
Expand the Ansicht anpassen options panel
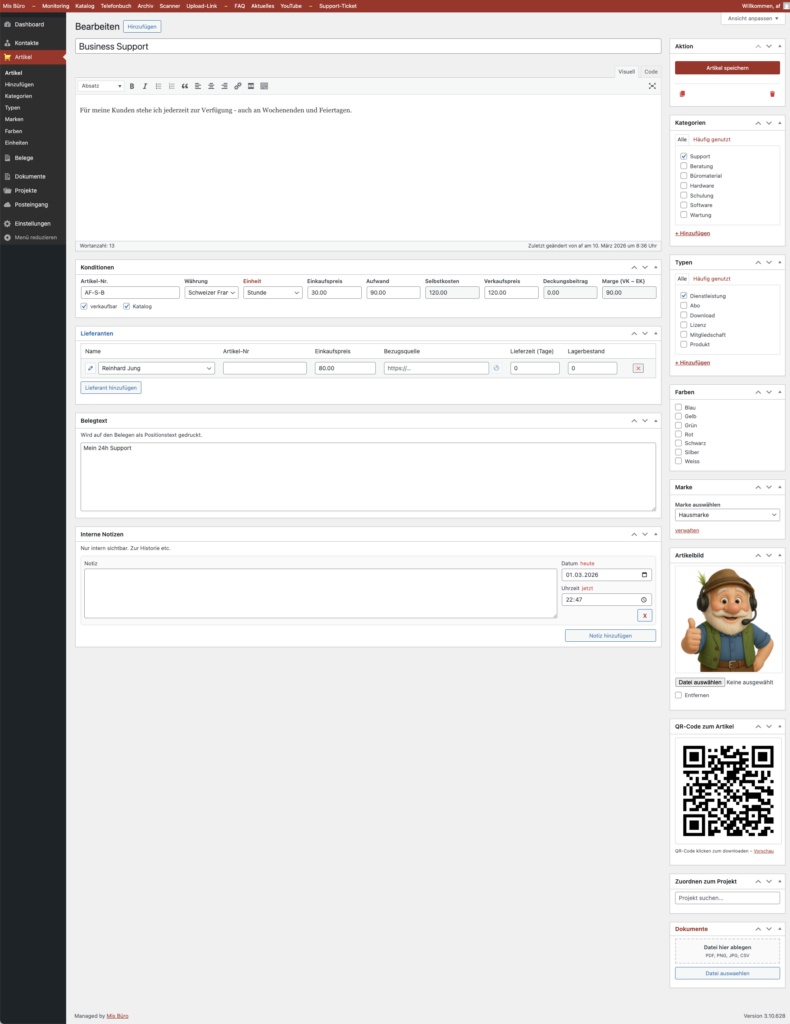pyautogui.click(x=751, y=18)
